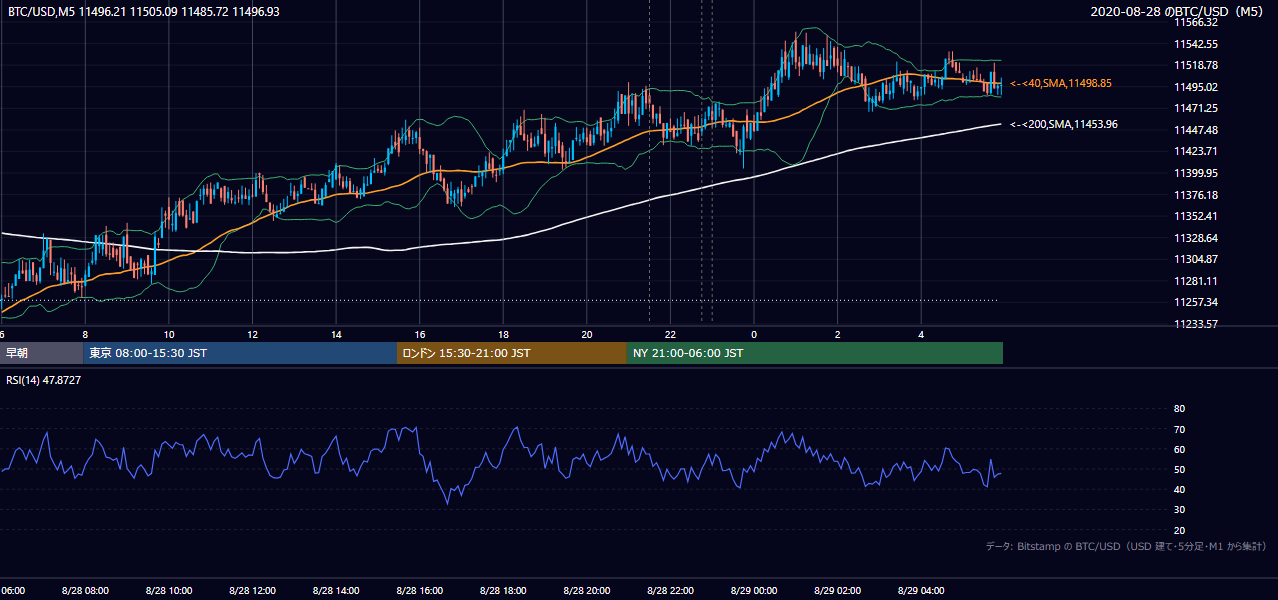Click the NY 21:00-06:00 JST session bar
Screen dimensions: 1278x600
[x=815, y=353]
